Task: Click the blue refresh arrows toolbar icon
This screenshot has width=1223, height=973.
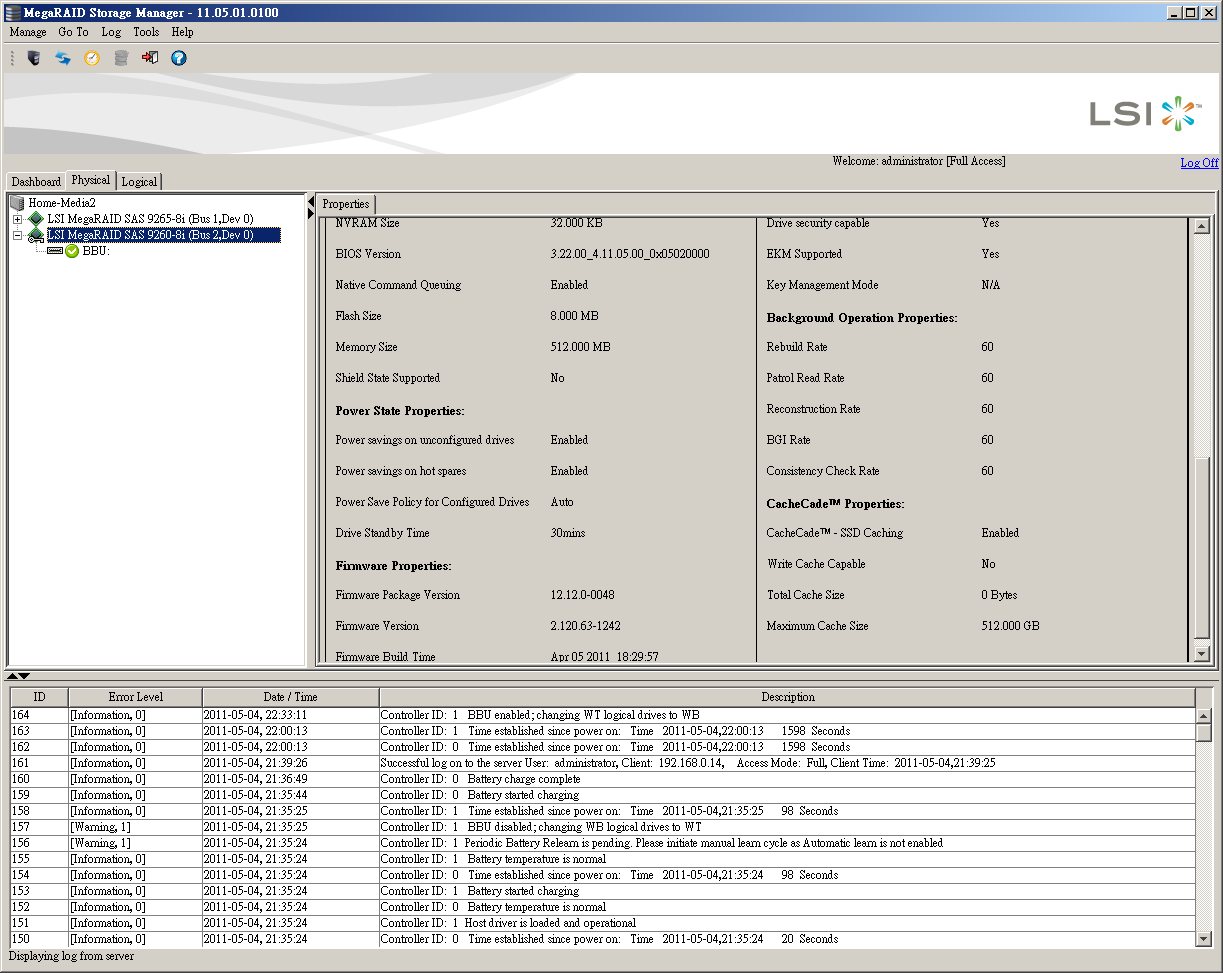Action: [x=63, y=58]
